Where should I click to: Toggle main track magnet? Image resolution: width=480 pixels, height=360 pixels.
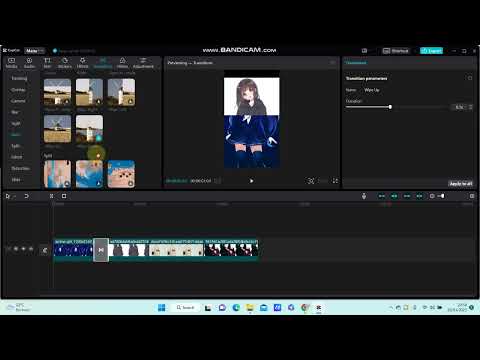pos(382,196)
